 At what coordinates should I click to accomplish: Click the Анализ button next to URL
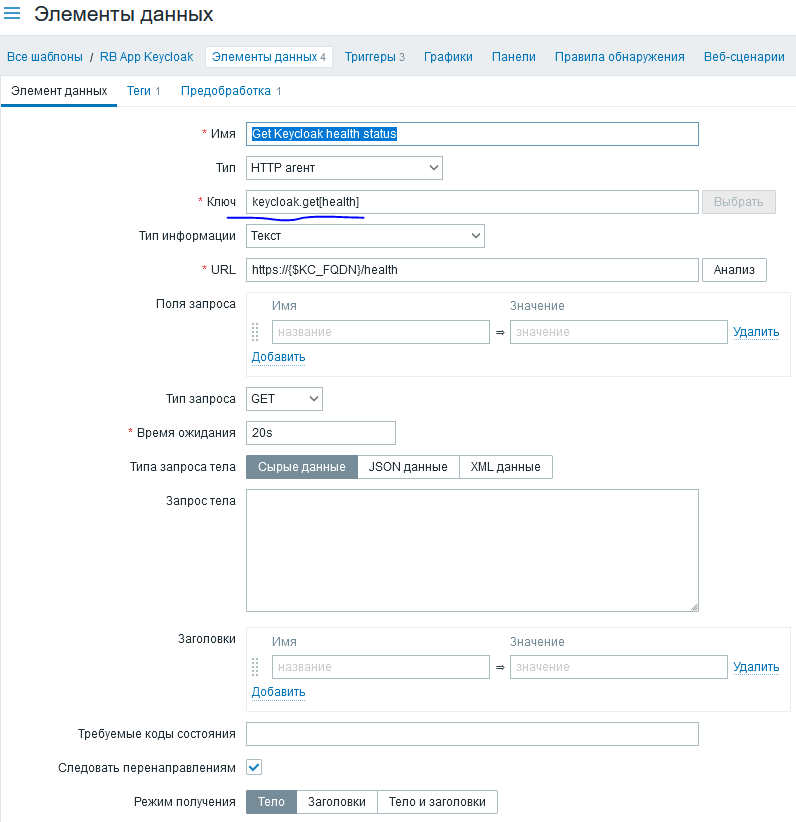[734, 270]
